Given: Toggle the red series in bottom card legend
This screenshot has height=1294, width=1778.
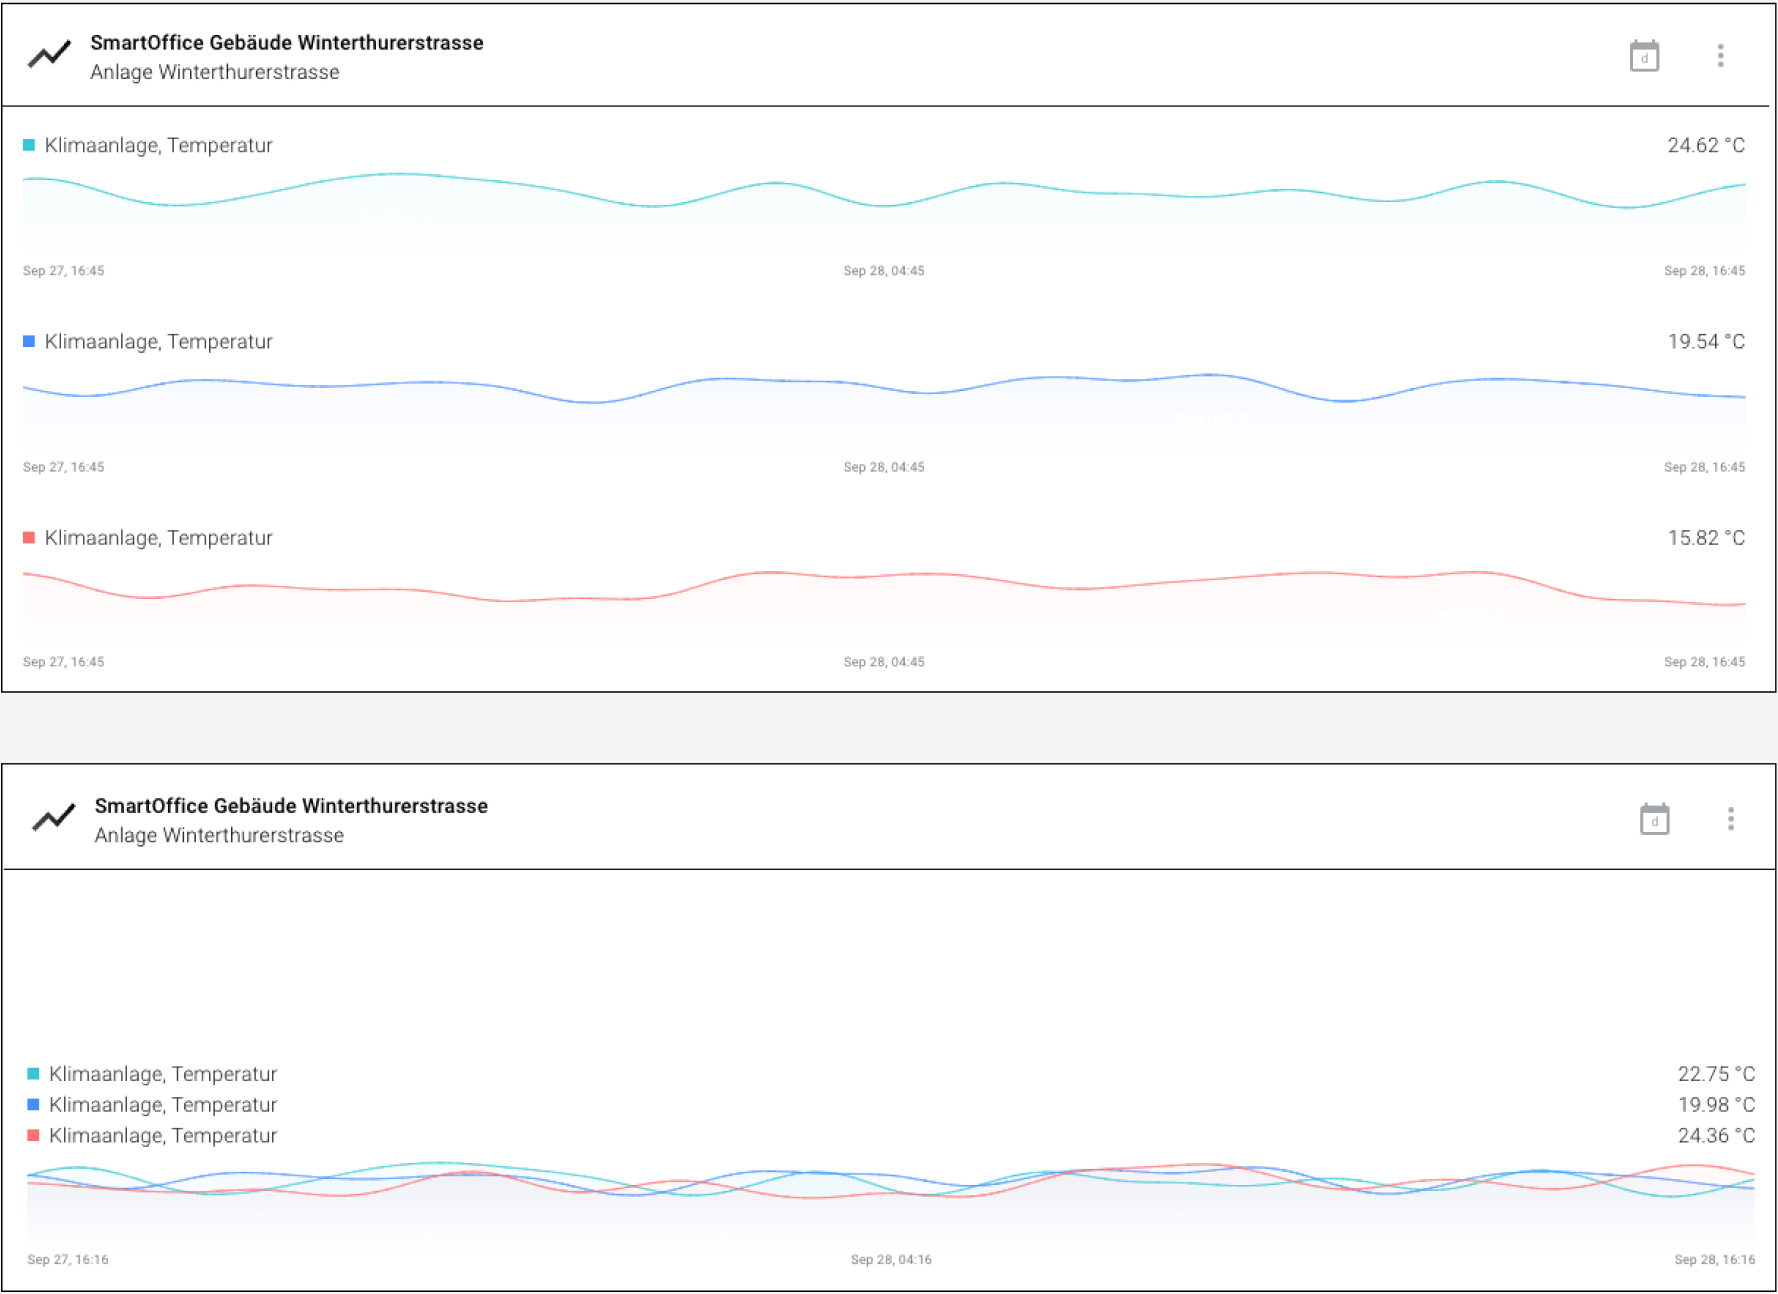Looking at the screenshot, I should click(x=33, y=1136).
